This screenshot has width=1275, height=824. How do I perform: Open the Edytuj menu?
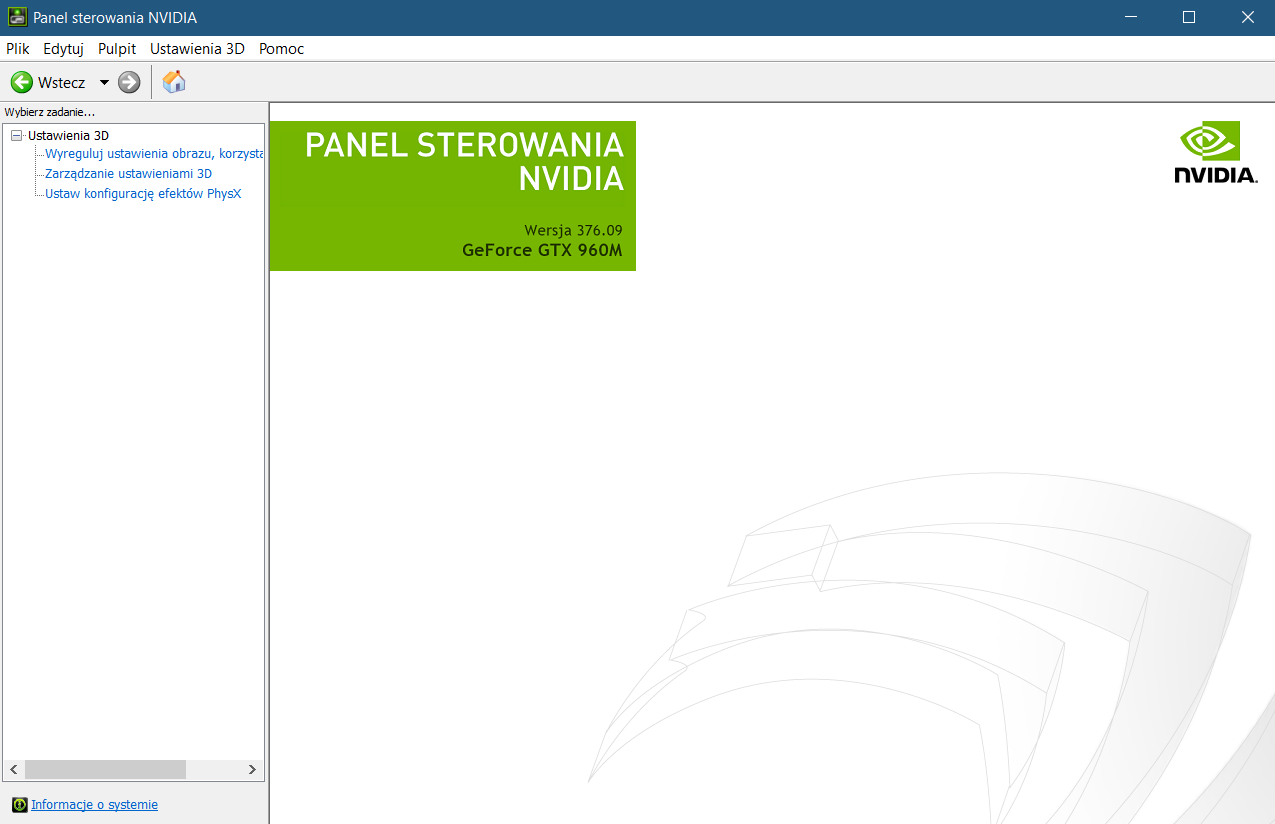tap(63, 48)
